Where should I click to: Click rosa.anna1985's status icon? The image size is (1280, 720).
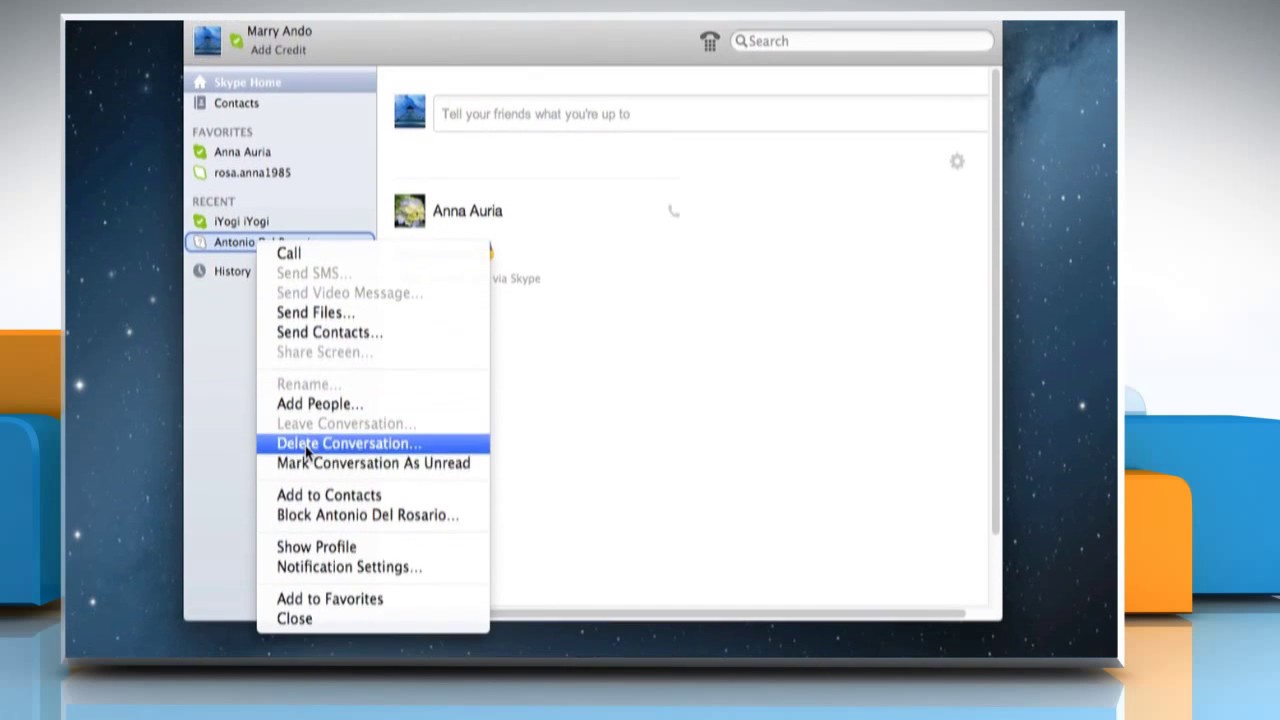[200, 172]
